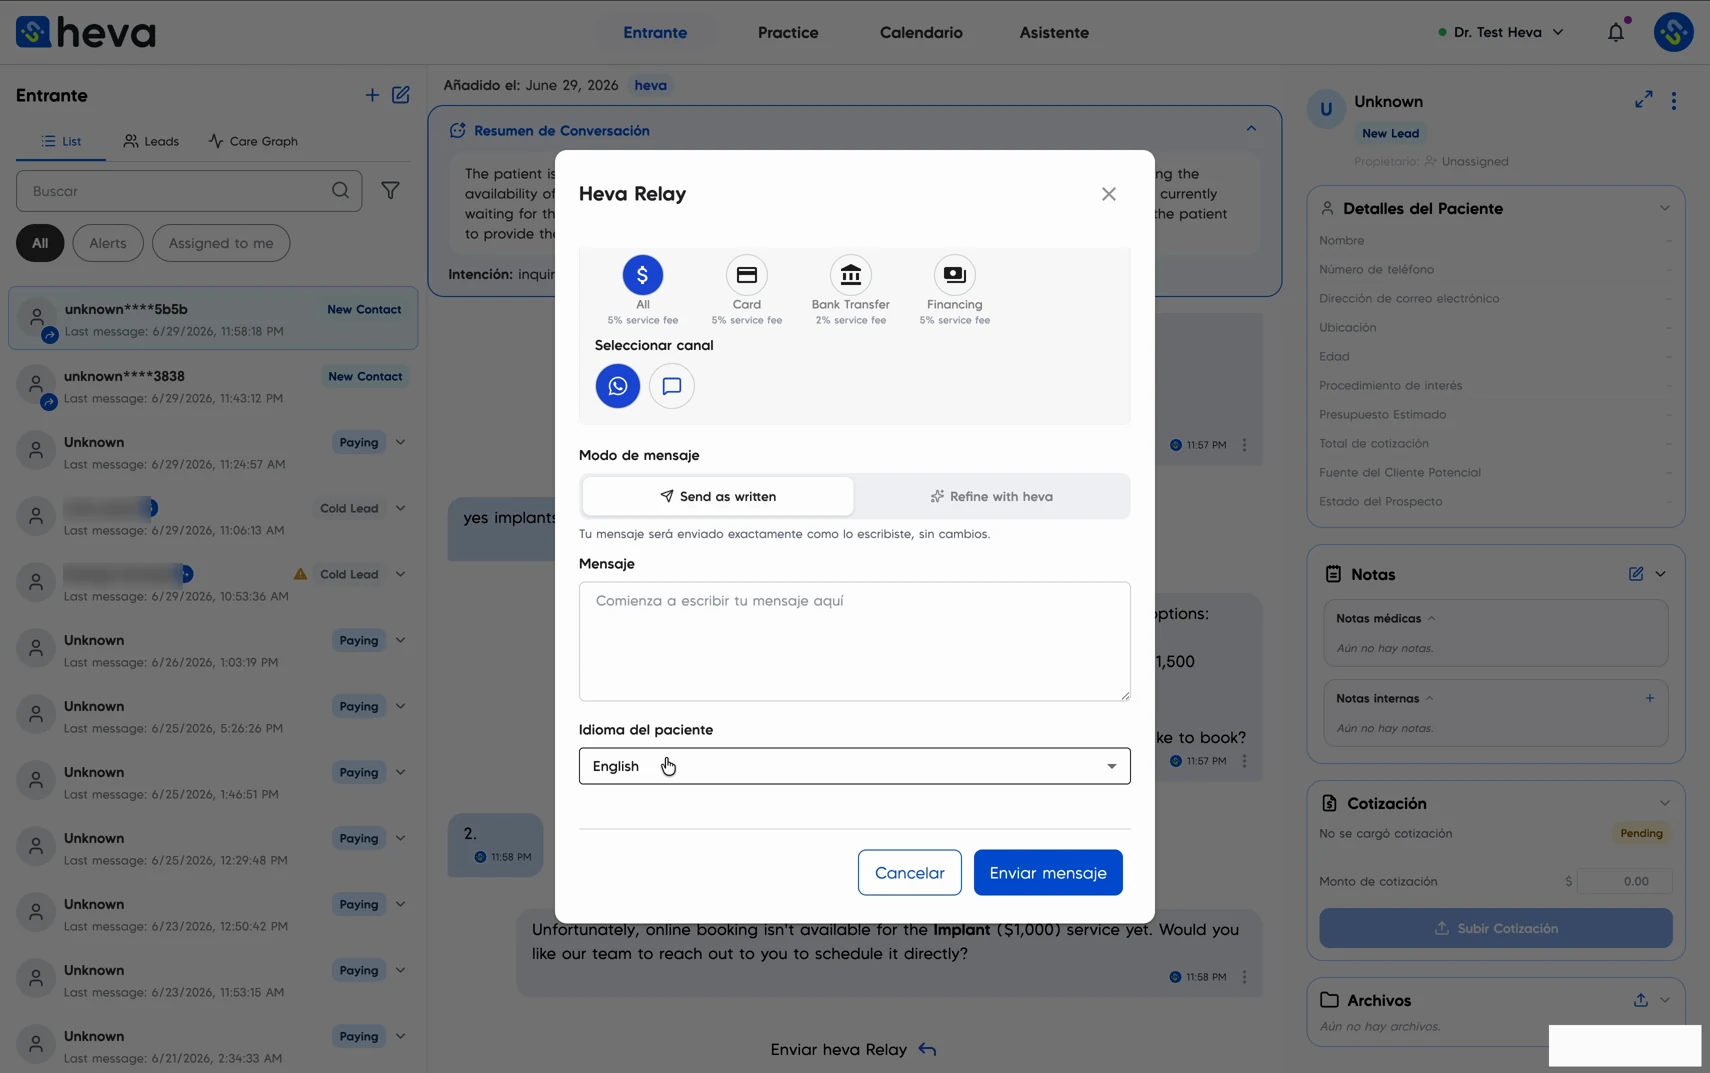Click the compose edit icon beside Entrante
The height and width of the screenshot is (1073, 1710).
pos(401,95)
